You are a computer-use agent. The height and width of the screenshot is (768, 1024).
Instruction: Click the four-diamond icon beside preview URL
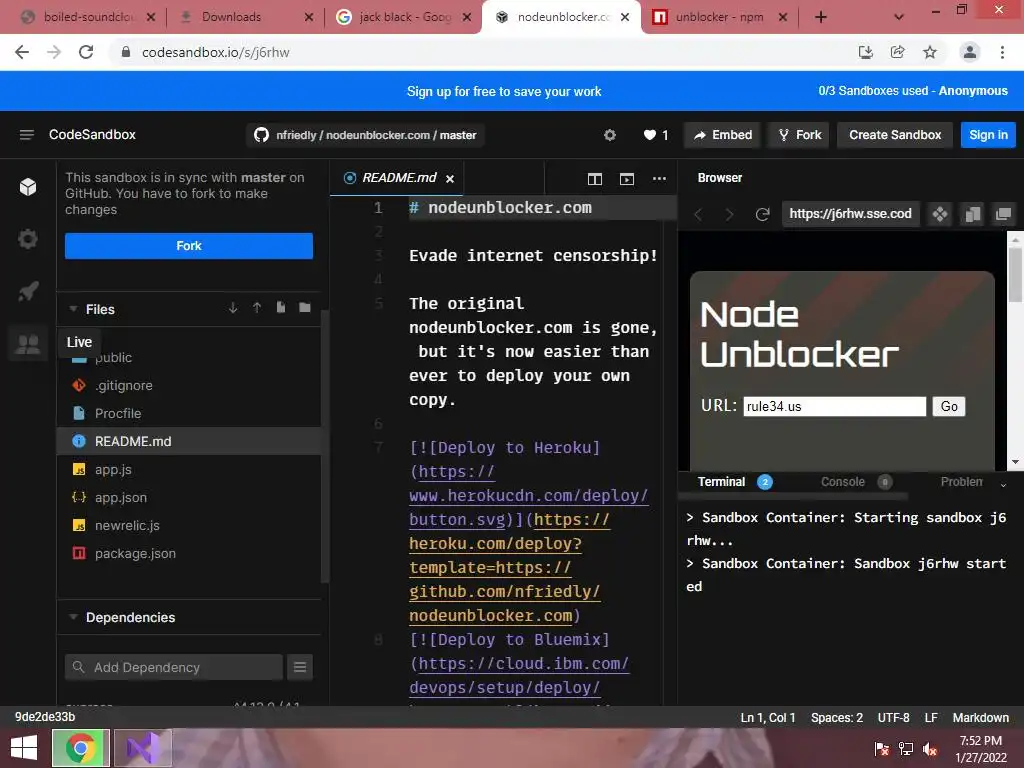[x=940, y=214]
